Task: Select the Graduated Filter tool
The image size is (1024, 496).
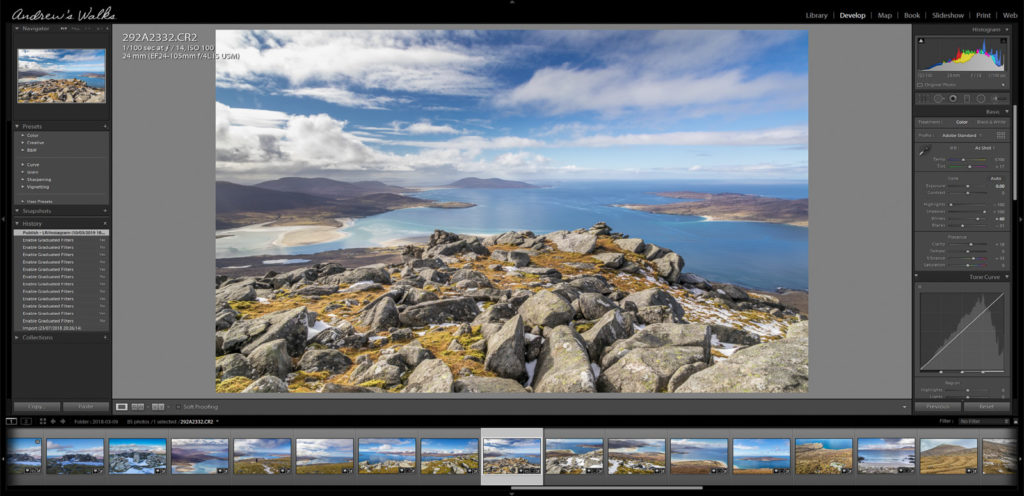Action: [967, 98]
